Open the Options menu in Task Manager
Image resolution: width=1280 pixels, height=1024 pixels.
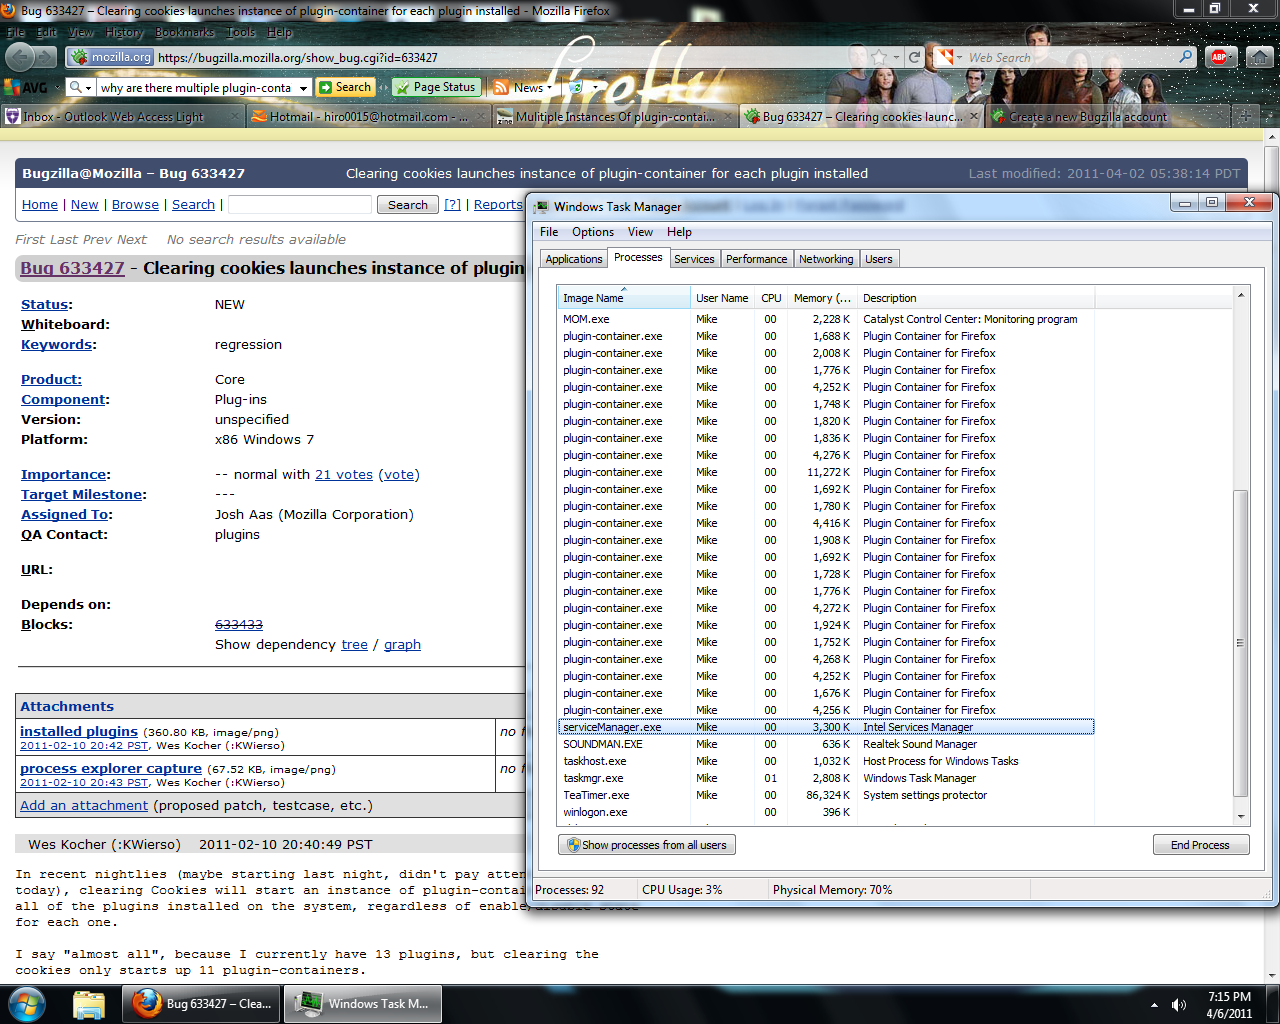pos(593,232)
